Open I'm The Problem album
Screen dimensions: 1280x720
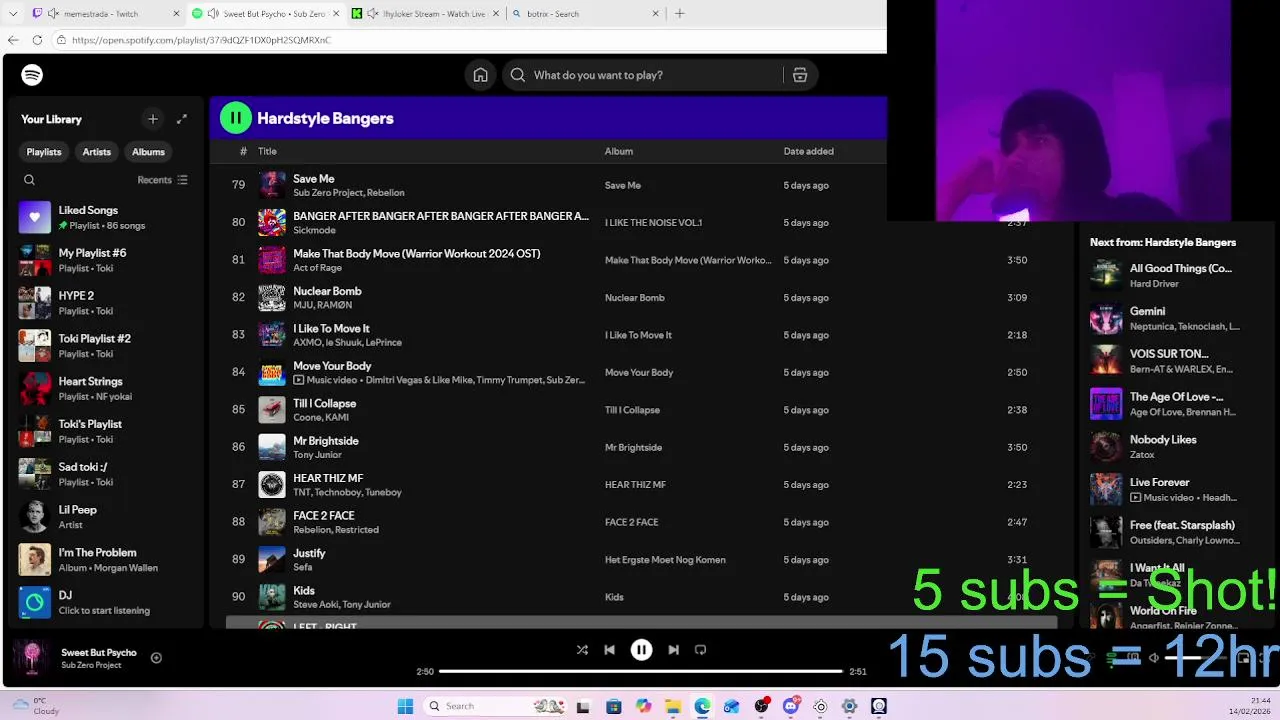pyautogui.click(x=105, y=560)
